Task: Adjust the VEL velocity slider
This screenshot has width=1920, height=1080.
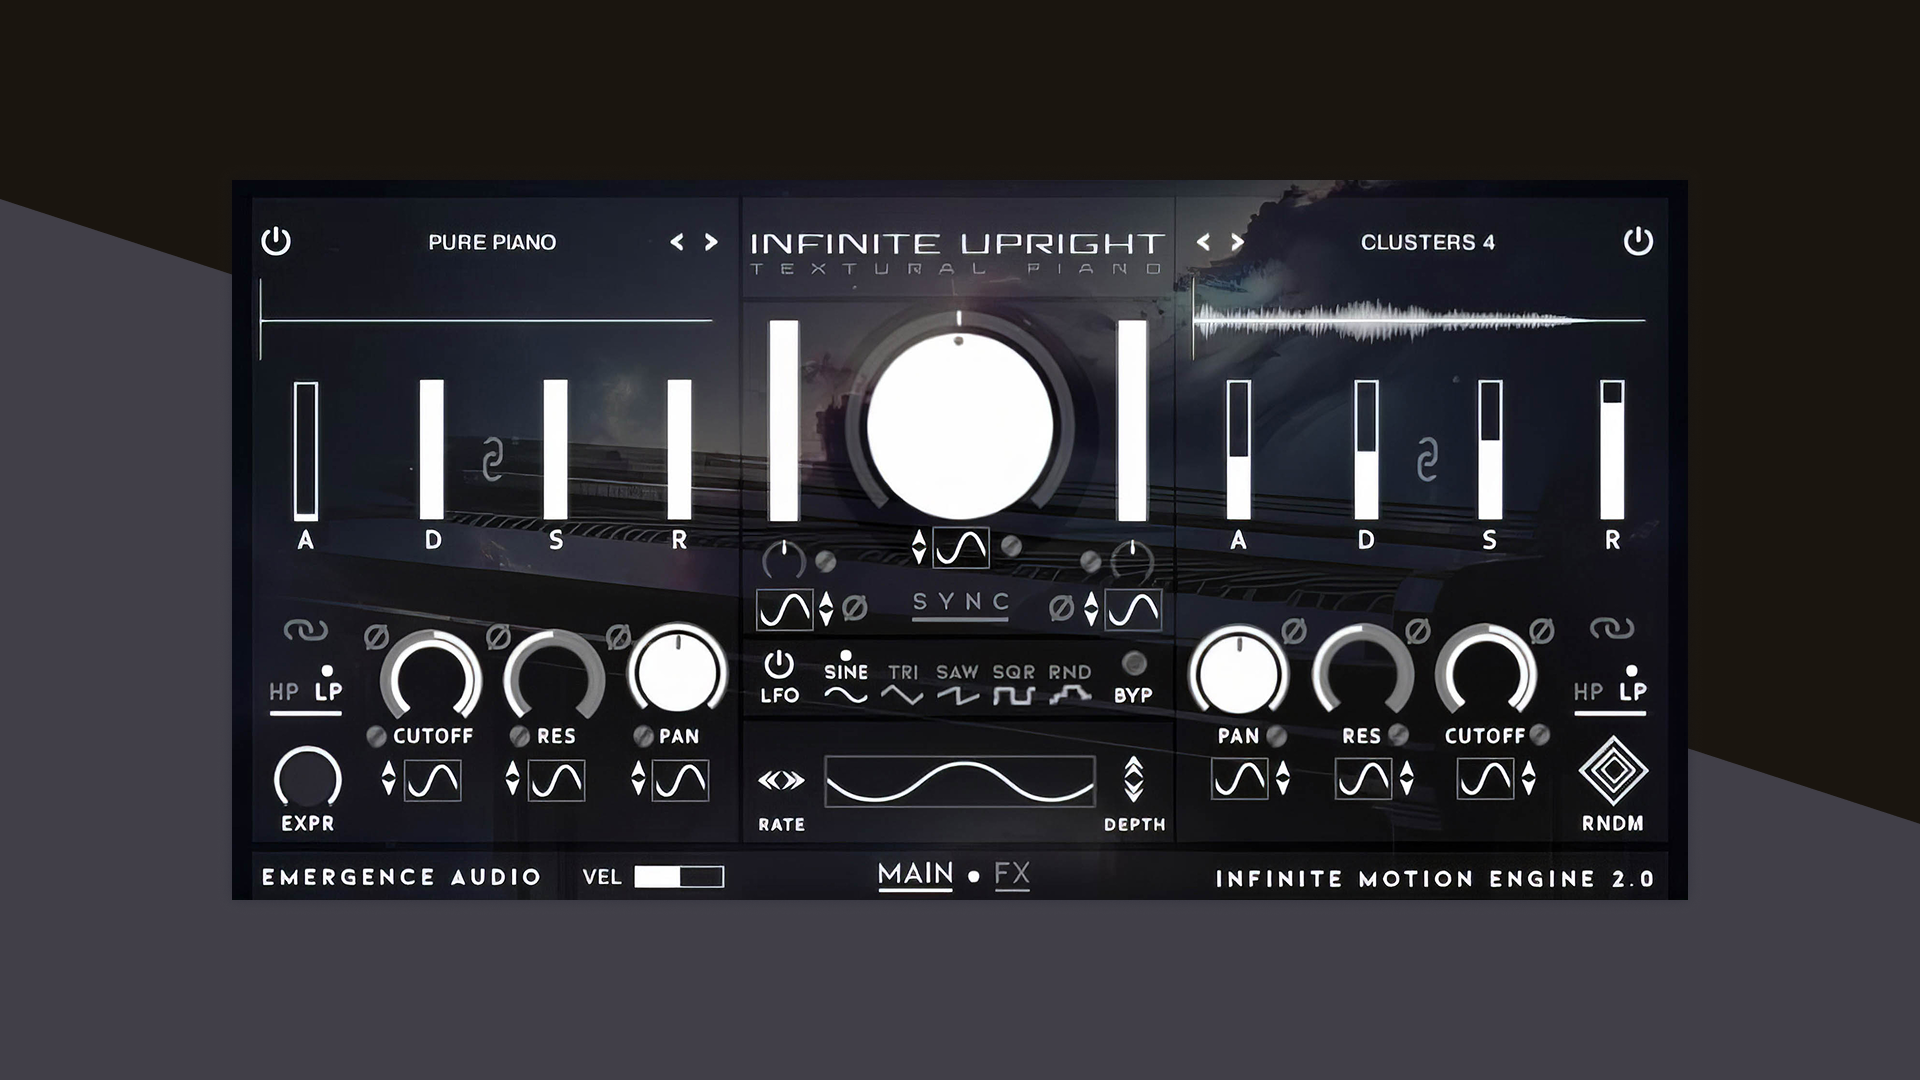Action: click(678, 876)
